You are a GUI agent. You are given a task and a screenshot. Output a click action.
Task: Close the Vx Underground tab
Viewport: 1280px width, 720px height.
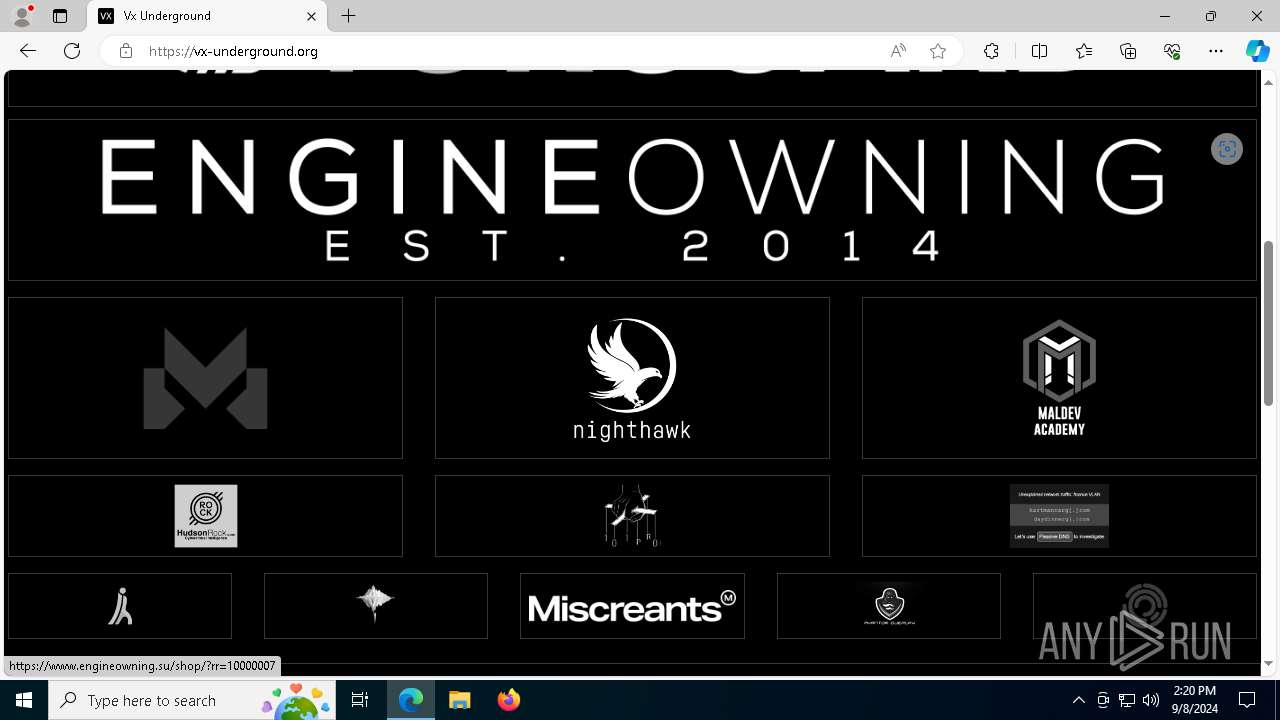pos(311,16)
